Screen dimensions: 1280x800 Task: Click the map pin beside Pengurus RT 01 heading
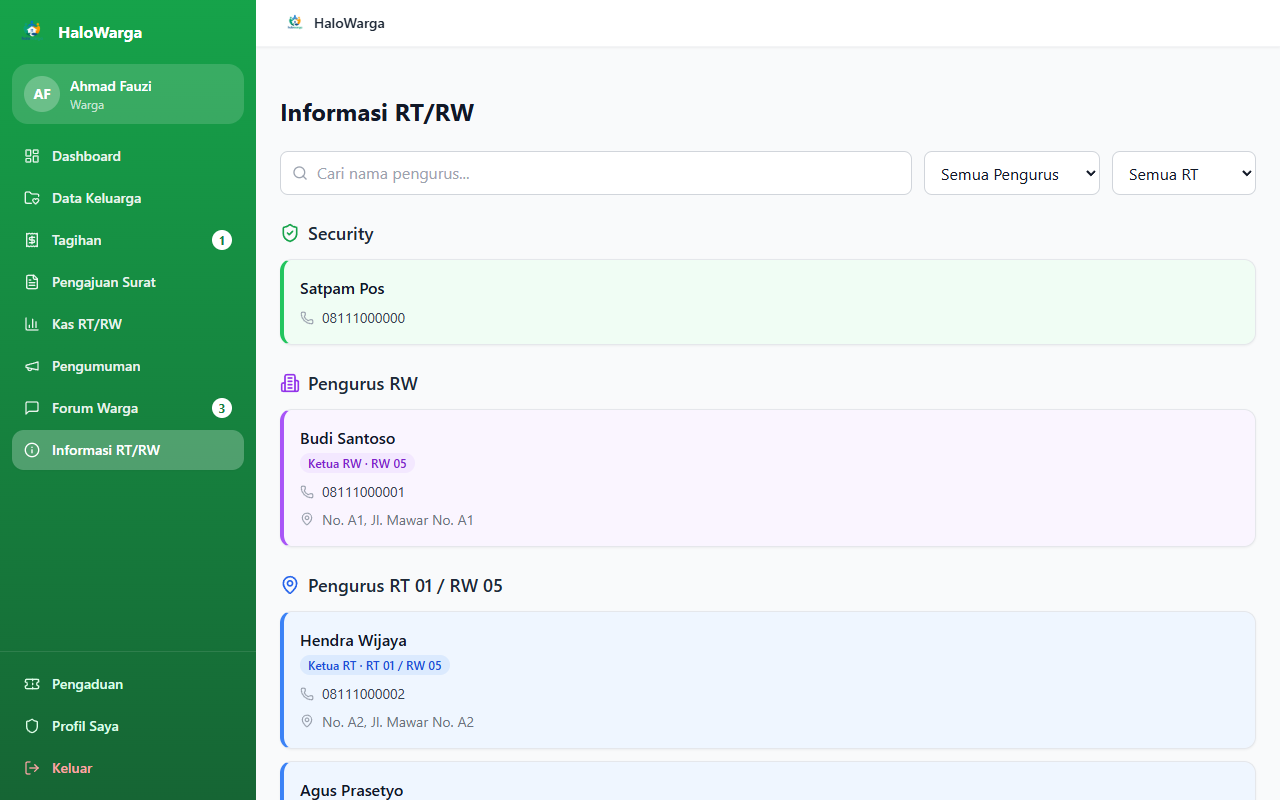coord(290,585)
